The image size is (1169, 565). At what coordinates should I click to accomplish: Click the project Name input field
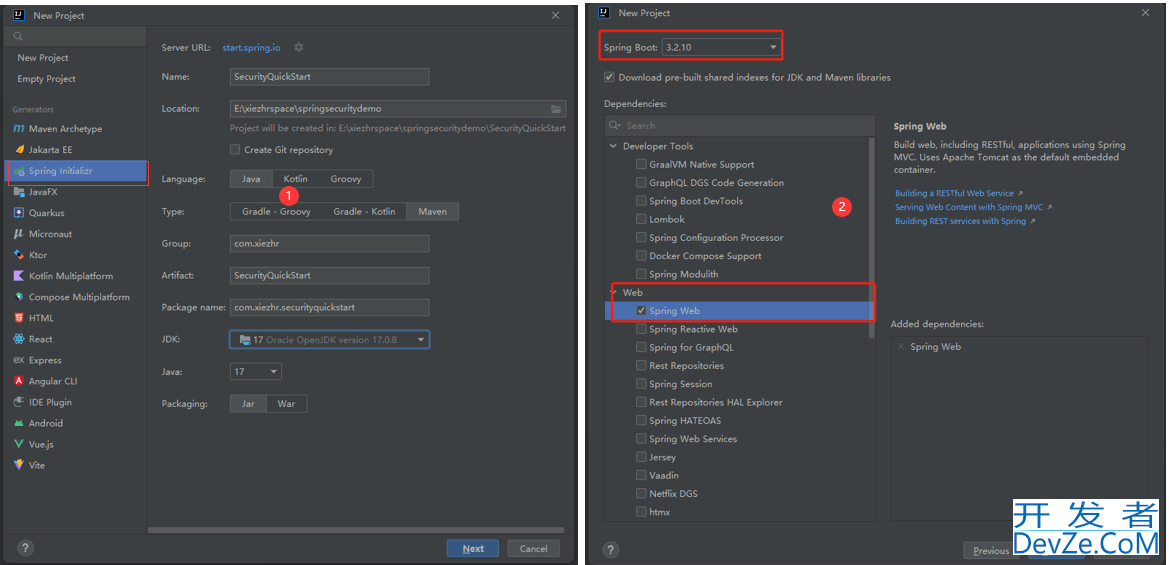click(330, 77)
